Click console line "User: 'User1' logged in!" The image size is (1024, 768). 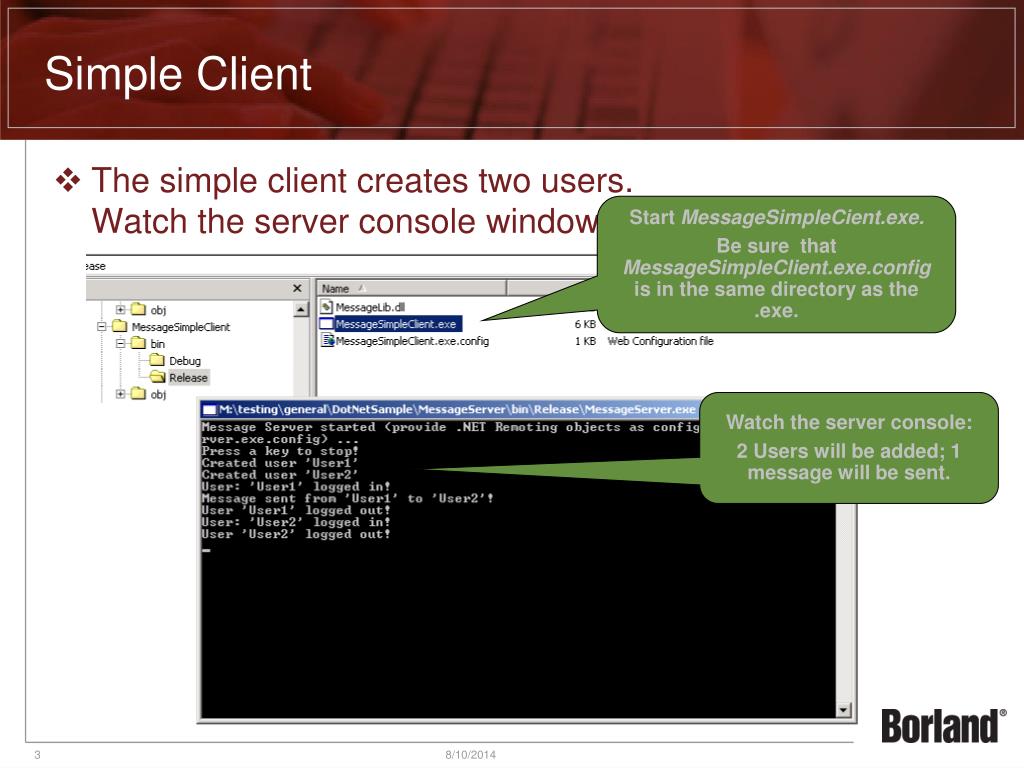coord(296,487)
